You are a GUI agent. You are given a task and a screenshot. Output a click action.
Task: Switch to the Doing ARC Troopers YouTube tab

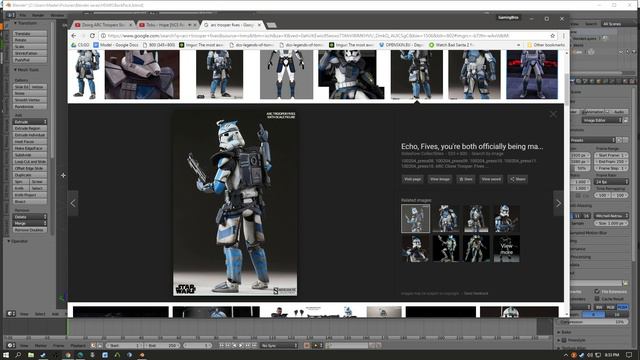pos(103,25)
